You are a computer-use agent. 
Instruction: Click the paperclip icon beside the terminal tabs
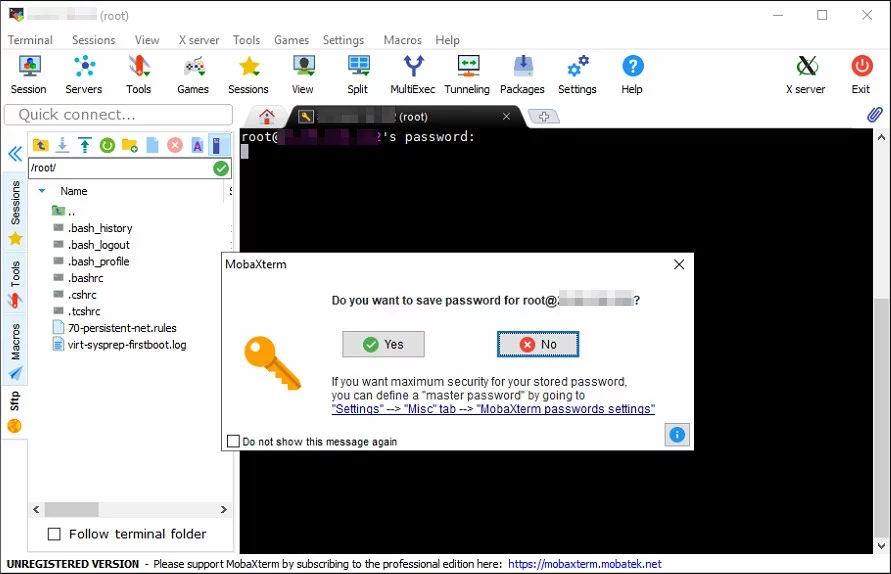click(875, 115)
